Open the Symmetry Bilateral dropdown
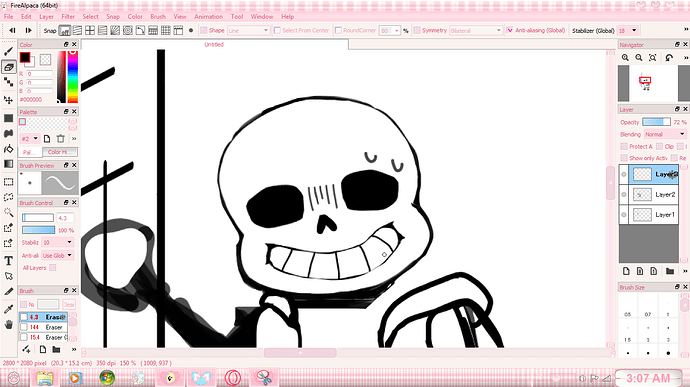This screenshot has width=690, height=387. click(x=476, y=30)
